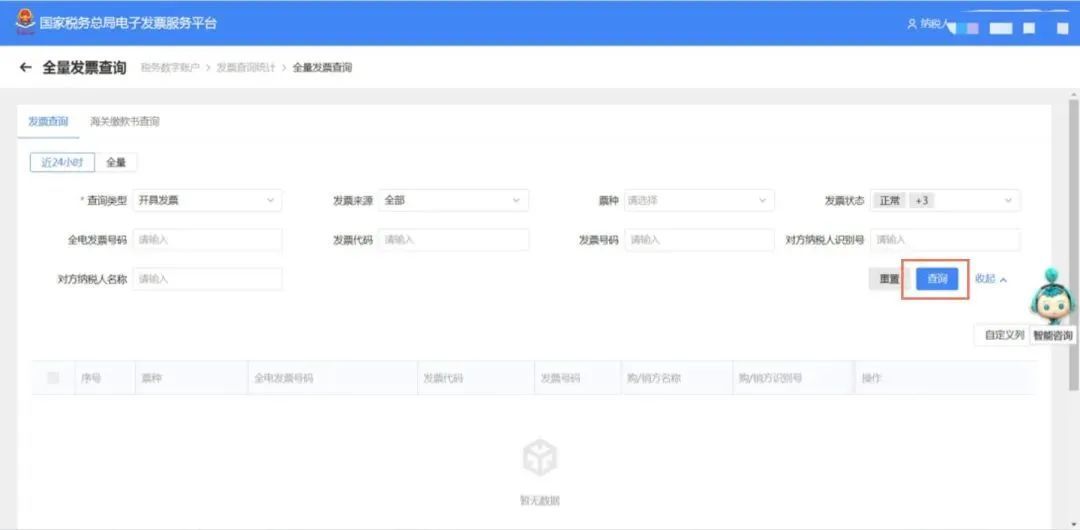The image size is (1080, 530).
Task: Expand the 发票来源 dropdown
Action: coord(453,200)
